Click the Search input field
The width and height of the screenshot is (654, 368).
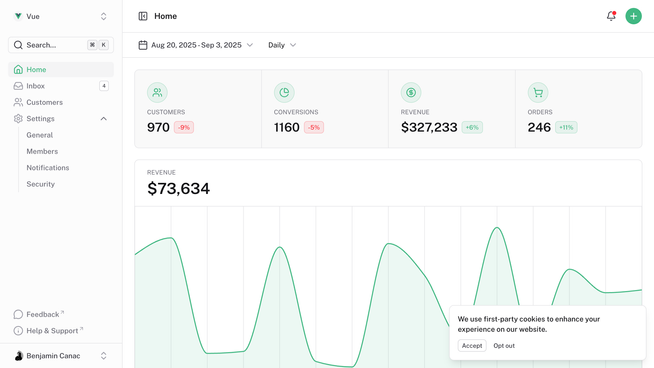click(61, 45)
